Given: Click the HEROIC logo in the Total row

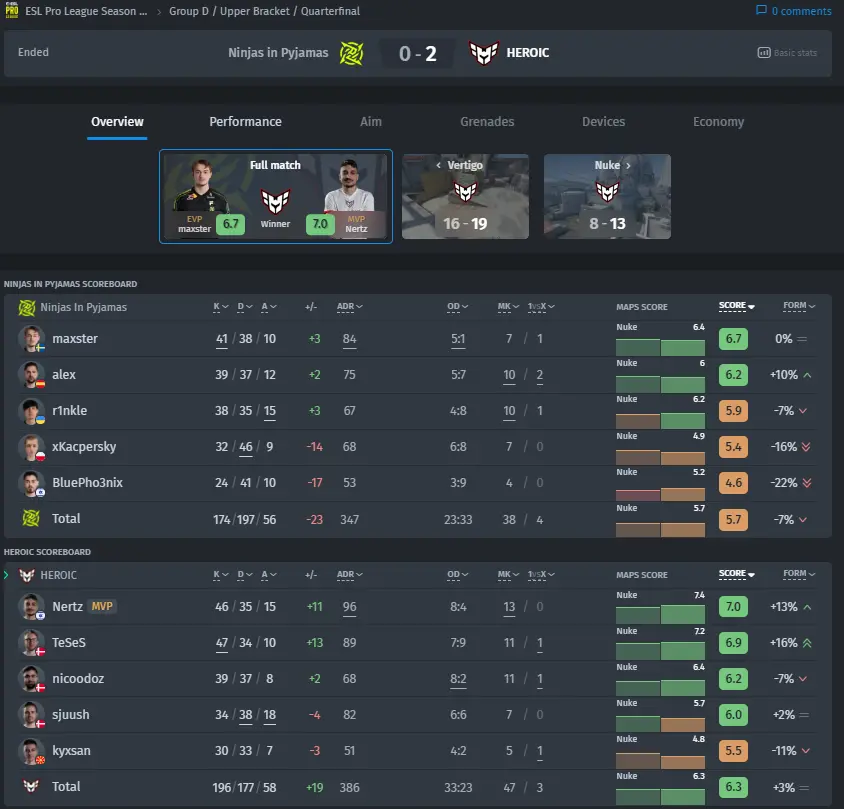Looking at the screenshot, I should (31, 786).
